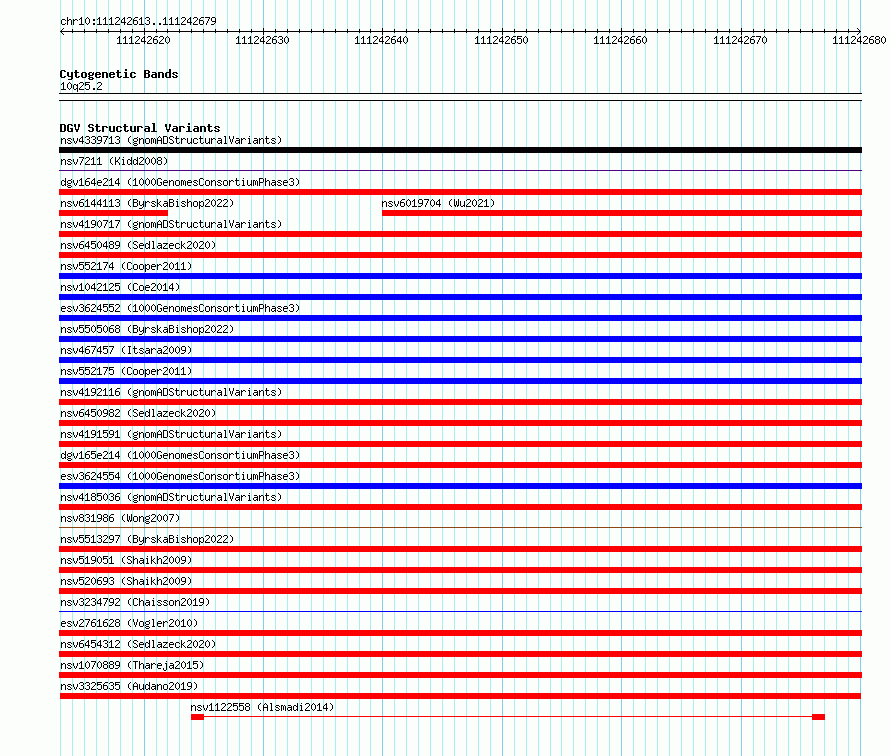This screenshot has height=756, width=890.
Task: Select nsv6454312 (Sedlazeck2020) label
Action: coord(138,644)
